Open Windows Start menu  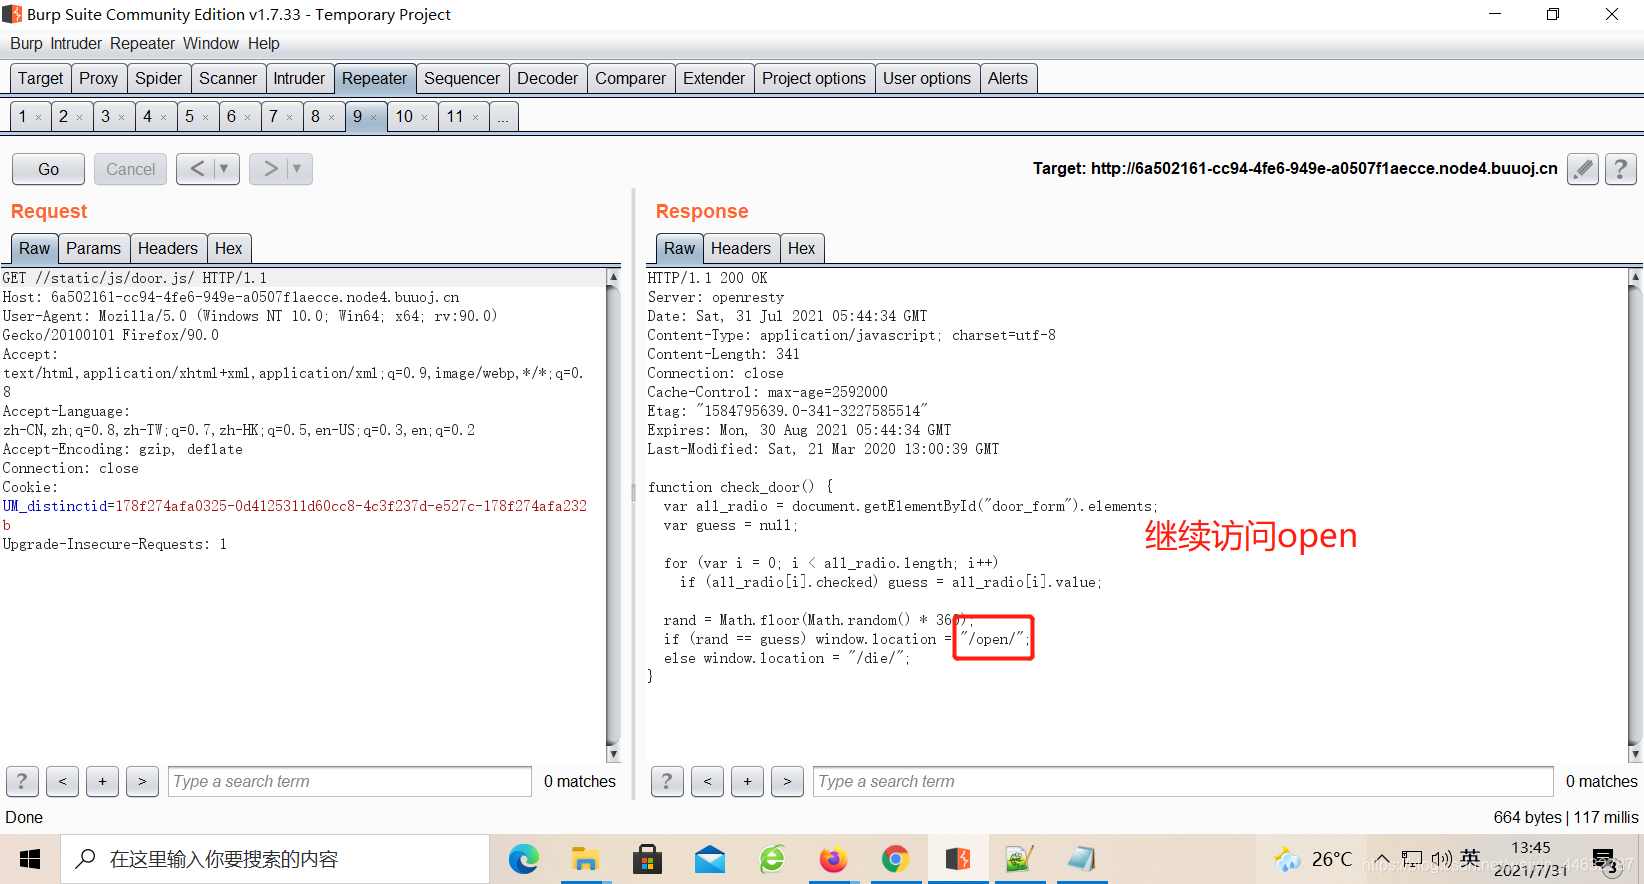pos(30,859)
